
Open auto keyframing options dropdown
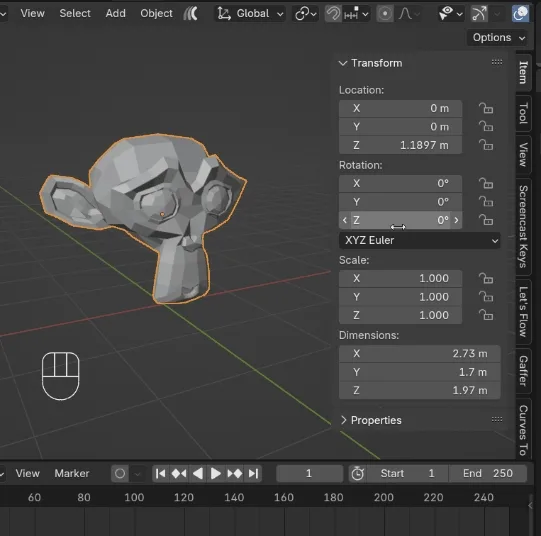(137, 474)
